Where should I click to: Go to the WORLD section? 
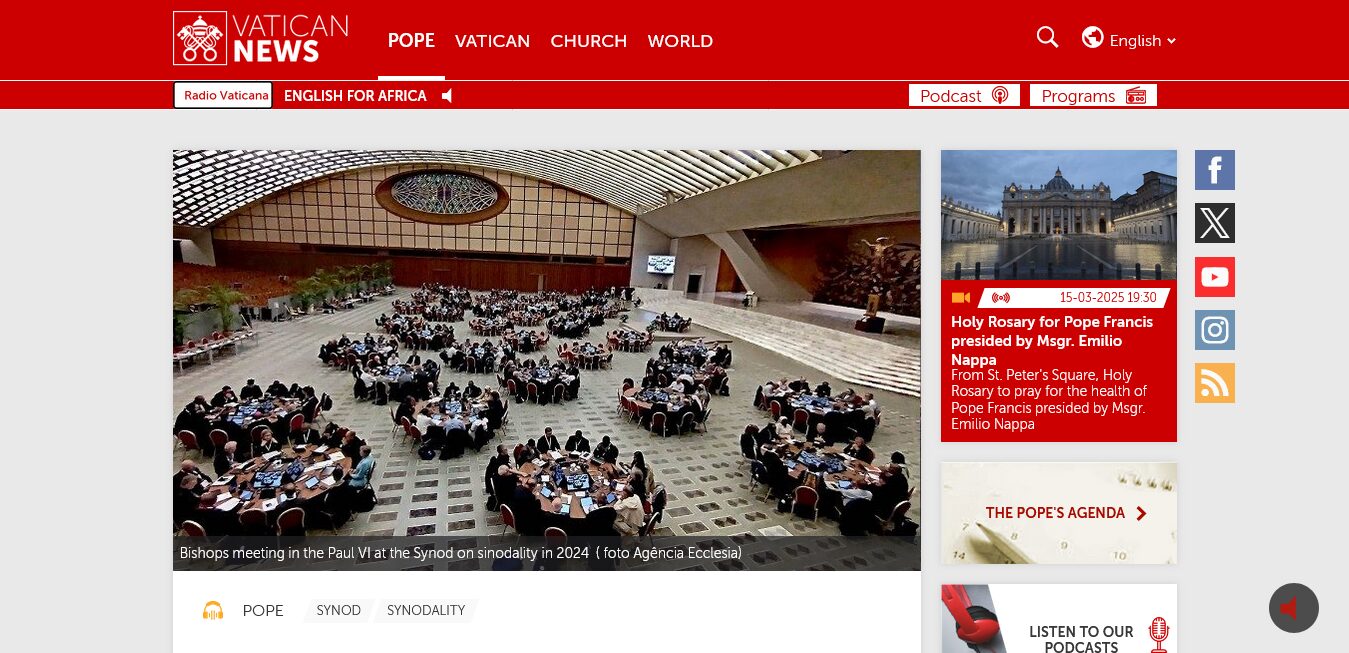pos(680,41)
